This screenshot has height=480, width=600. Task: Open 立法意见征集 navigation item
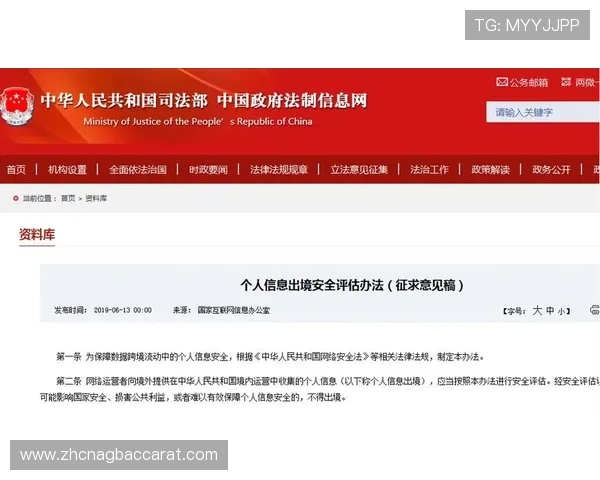(x=359, y=170)
